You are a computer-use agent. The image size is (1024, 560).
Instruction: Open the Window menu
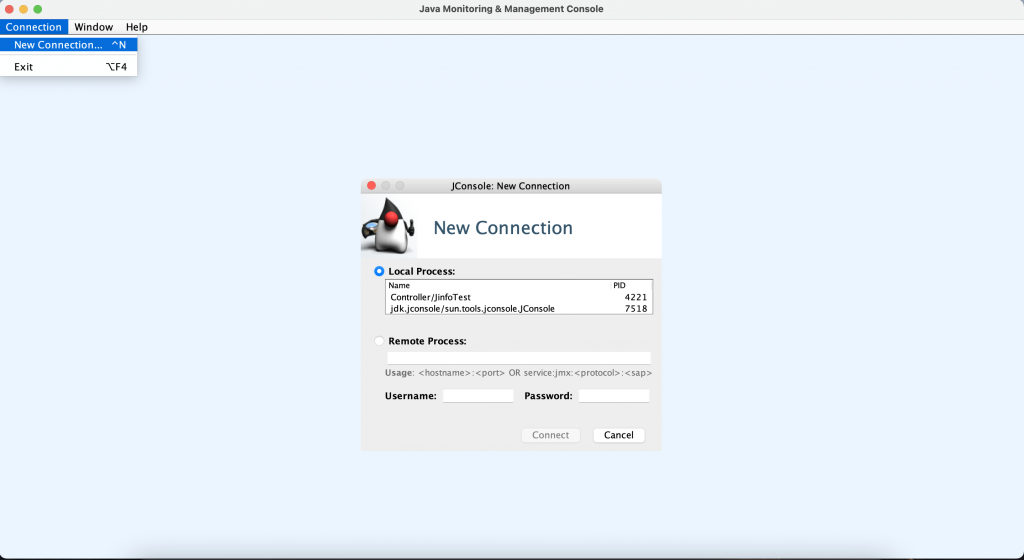(x=93, y=27)
